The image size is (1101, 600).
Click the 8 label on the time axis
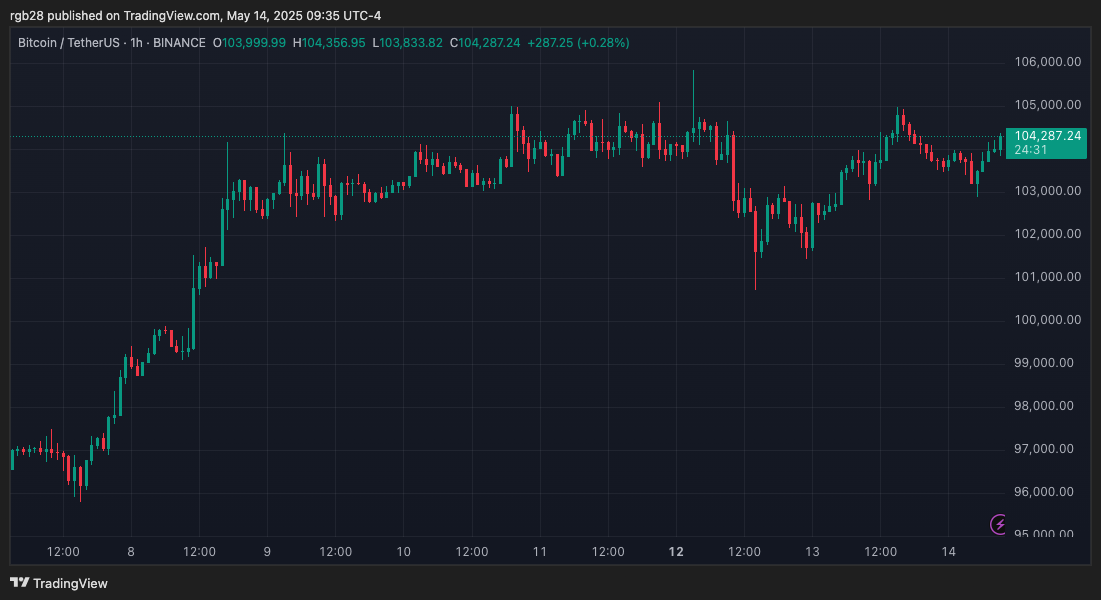click(130, 551)
